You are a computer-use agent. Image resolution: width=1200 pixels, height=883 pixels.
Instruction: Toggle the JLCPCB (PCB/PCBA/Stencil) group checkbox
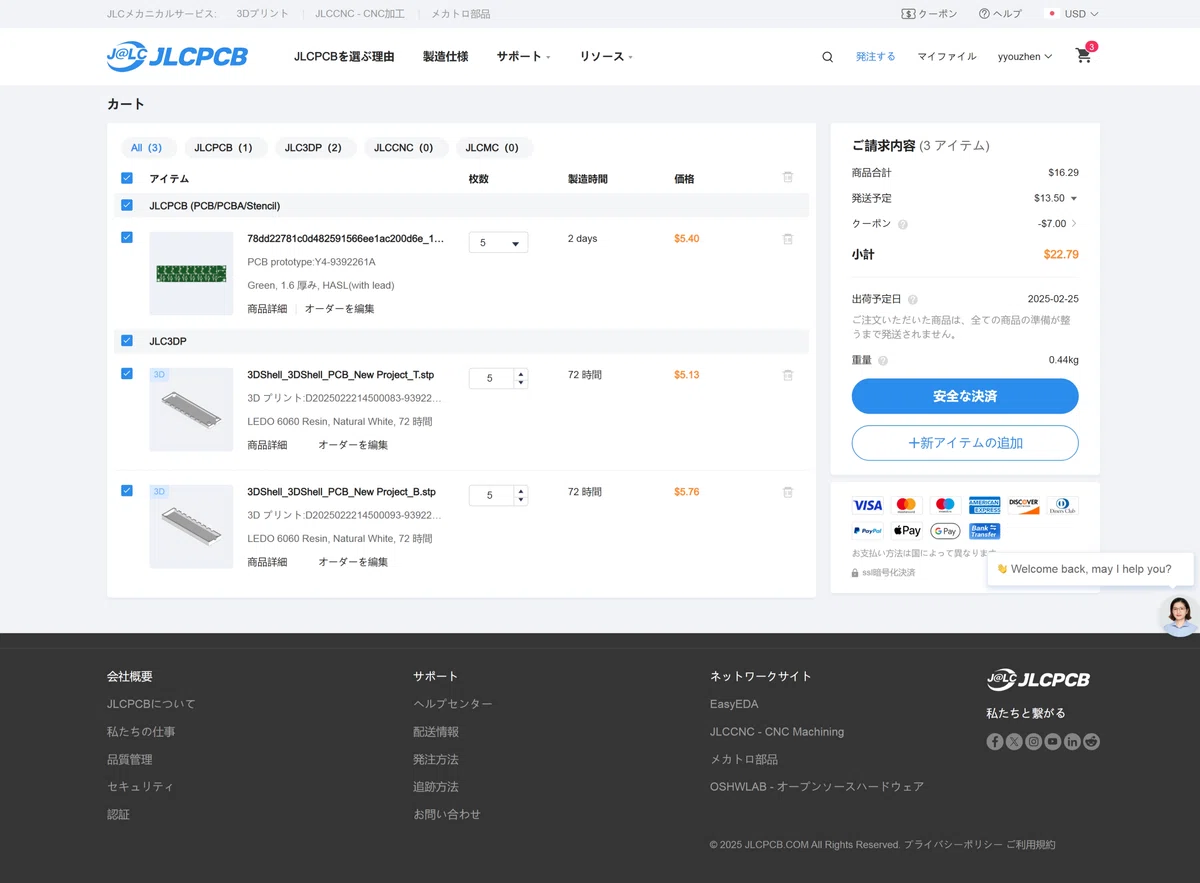[x=127, y=205]
